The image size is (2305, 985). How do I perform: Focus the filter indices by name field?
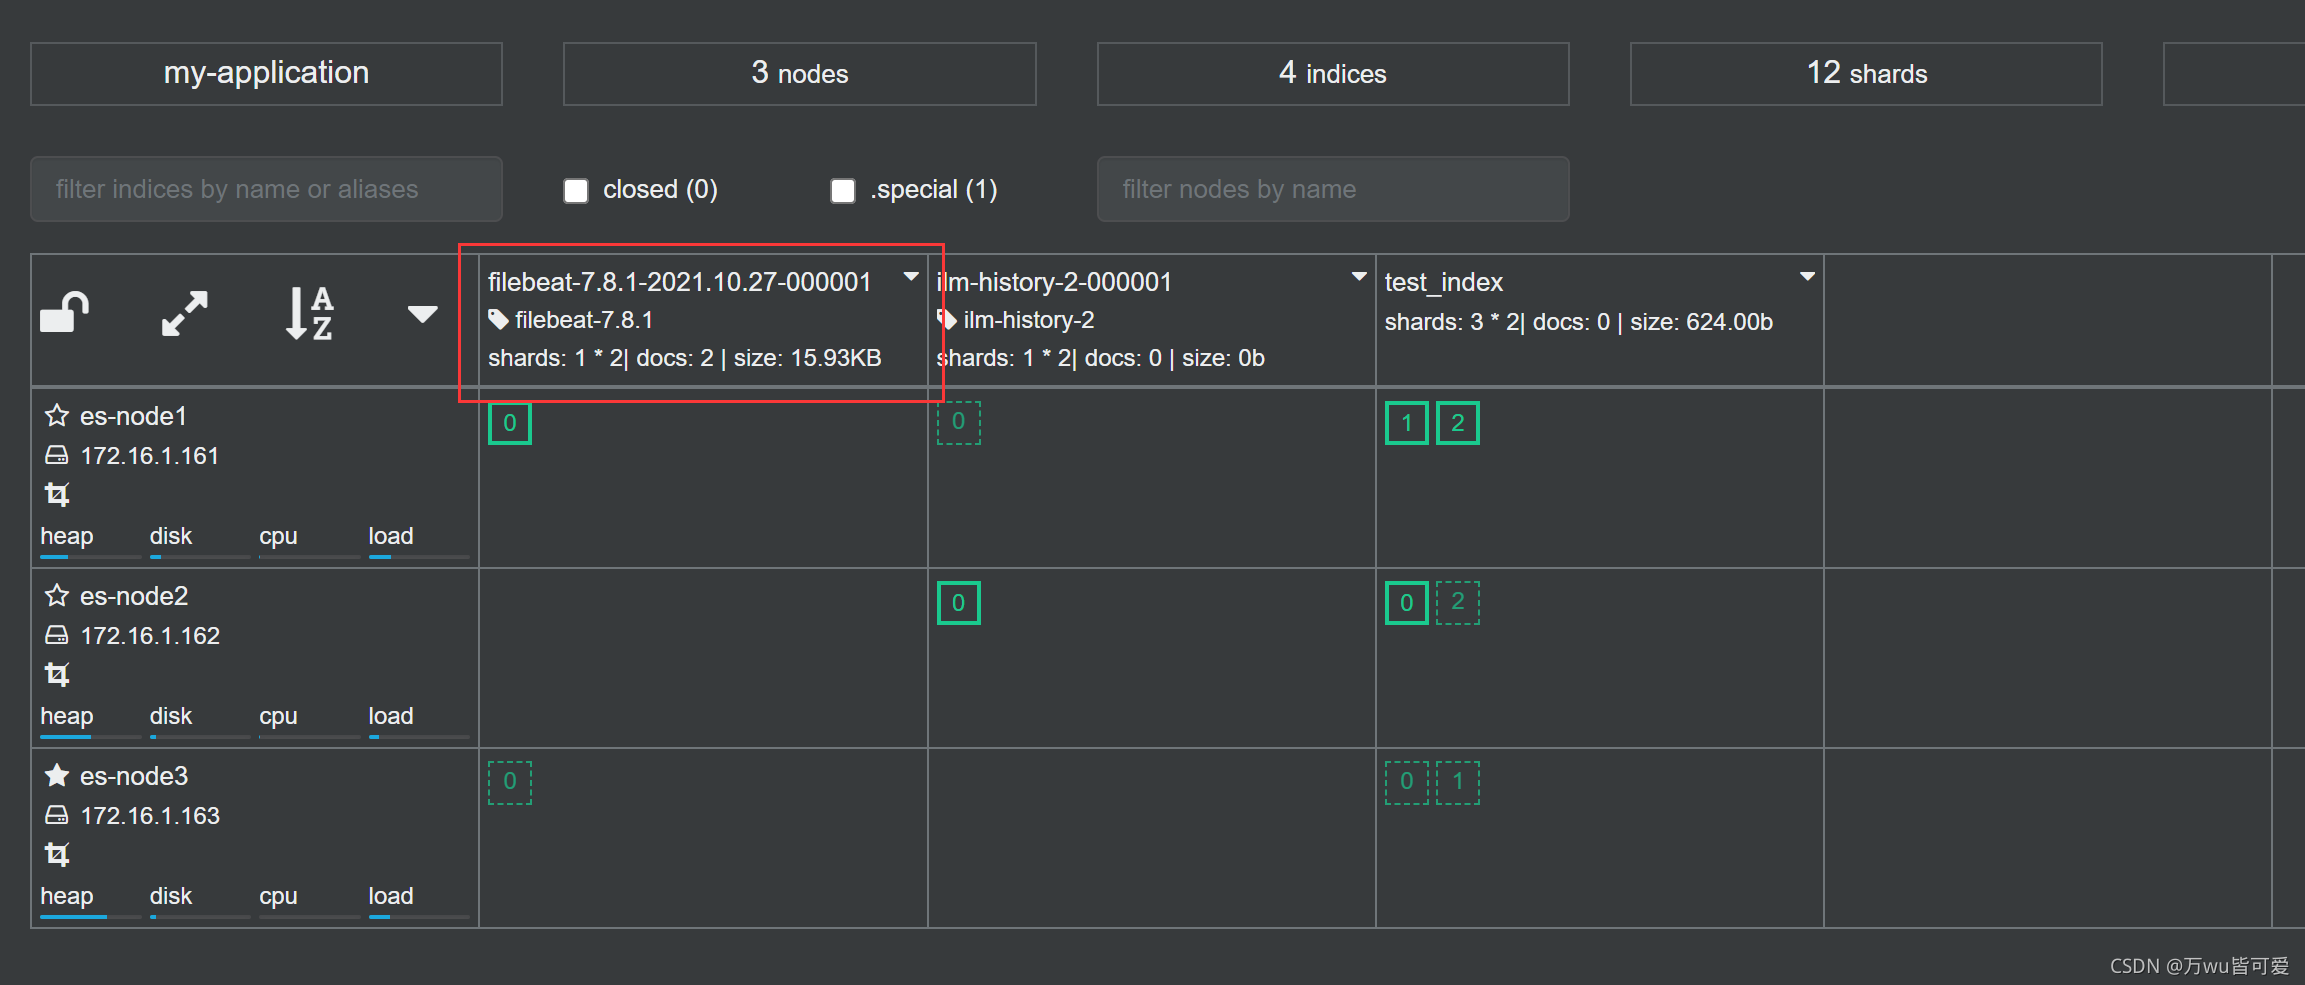[x=266, y=189]
